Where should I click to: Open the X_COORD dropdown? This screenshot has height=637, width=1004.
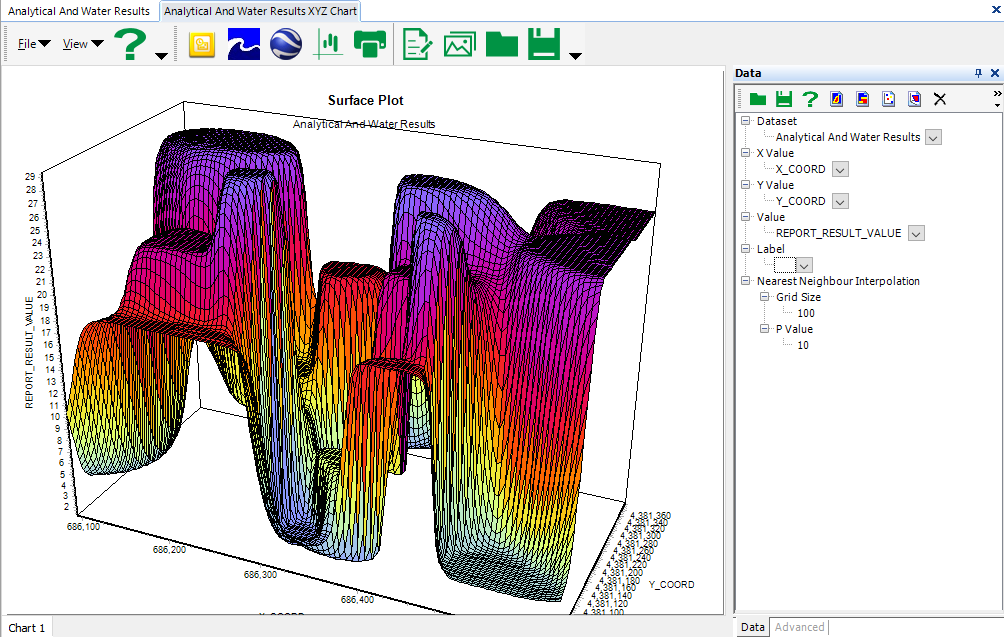click(840, 169)
